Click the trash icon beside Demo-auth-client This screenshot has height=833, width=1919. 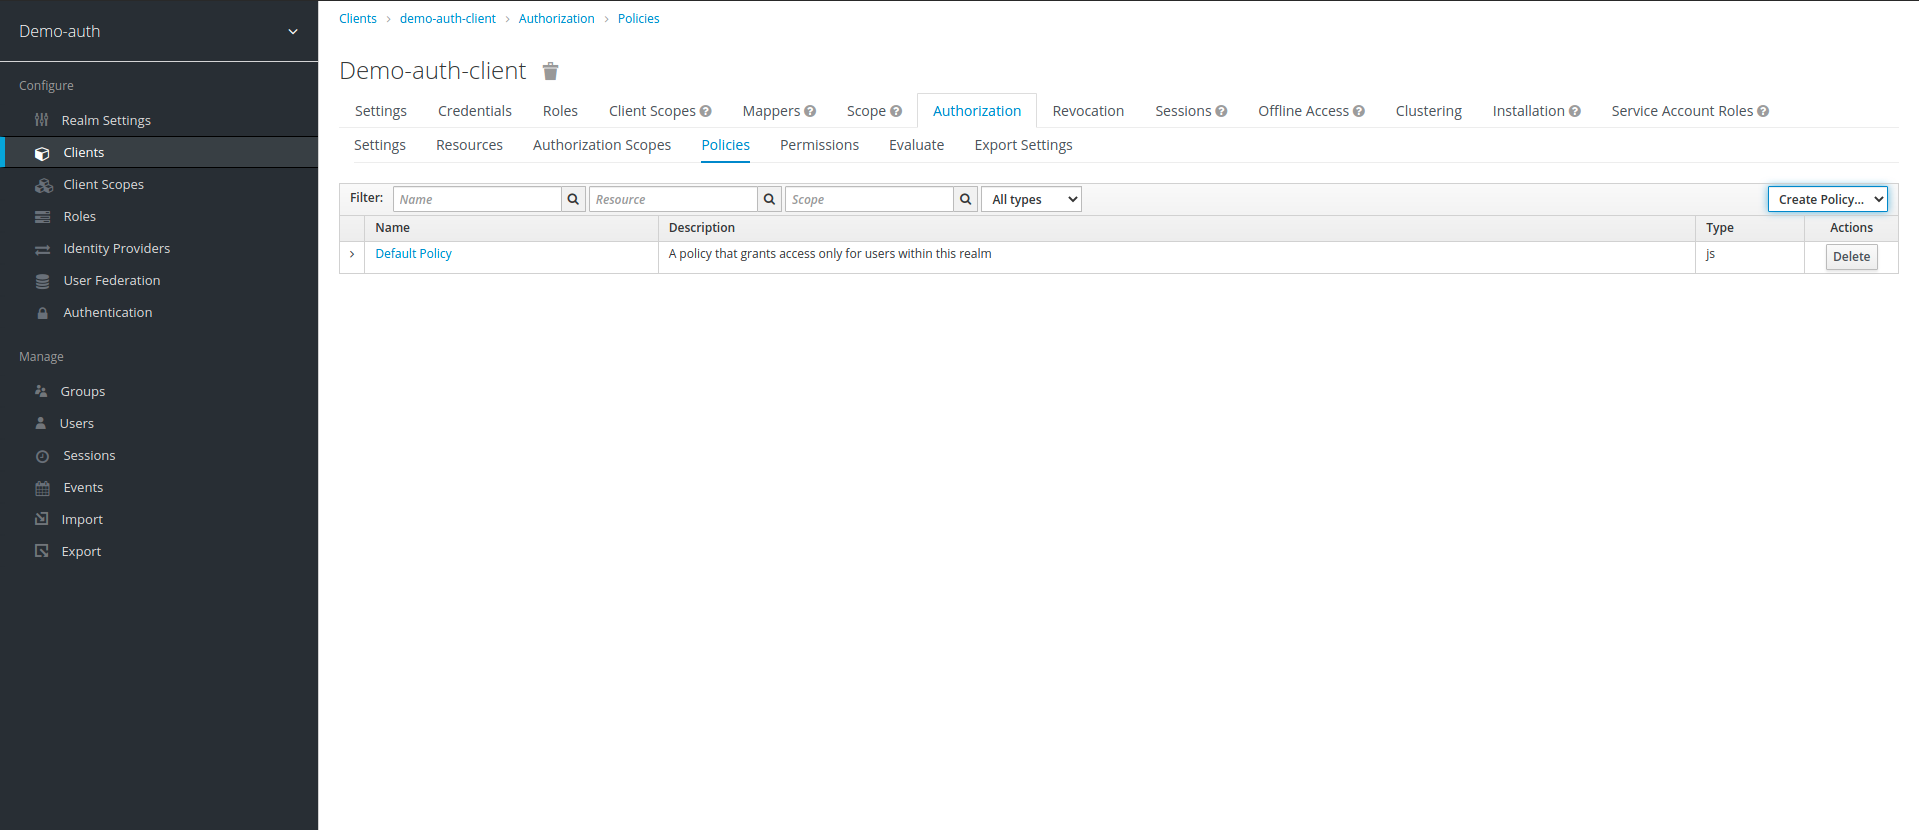[x=550, y=71]
